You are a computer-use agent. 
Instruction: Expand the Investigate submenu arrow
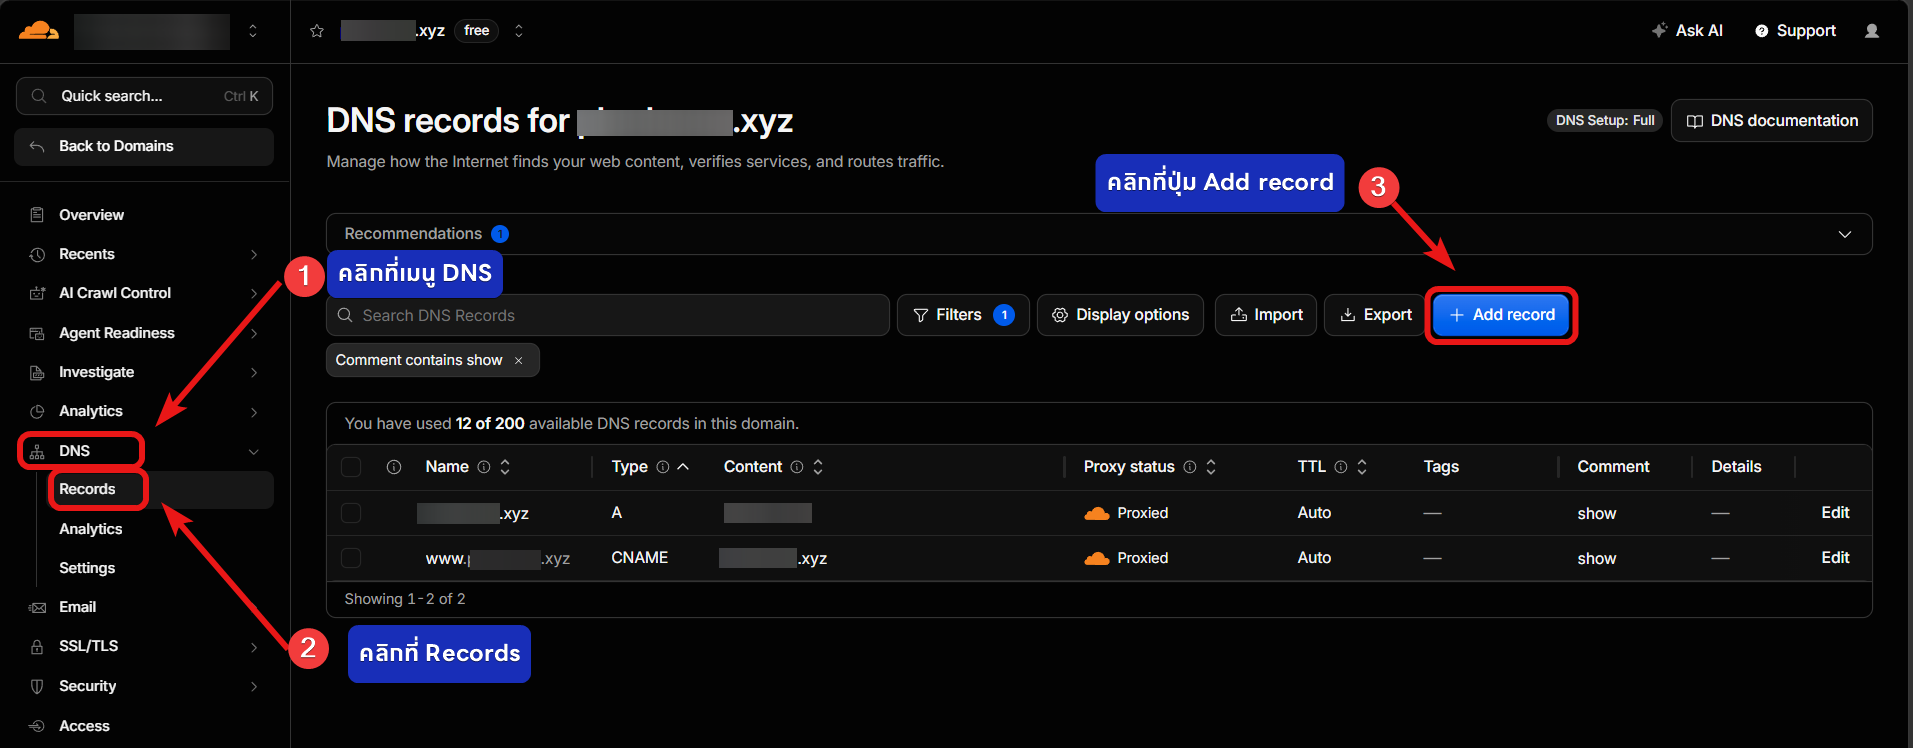click(254, 372)
